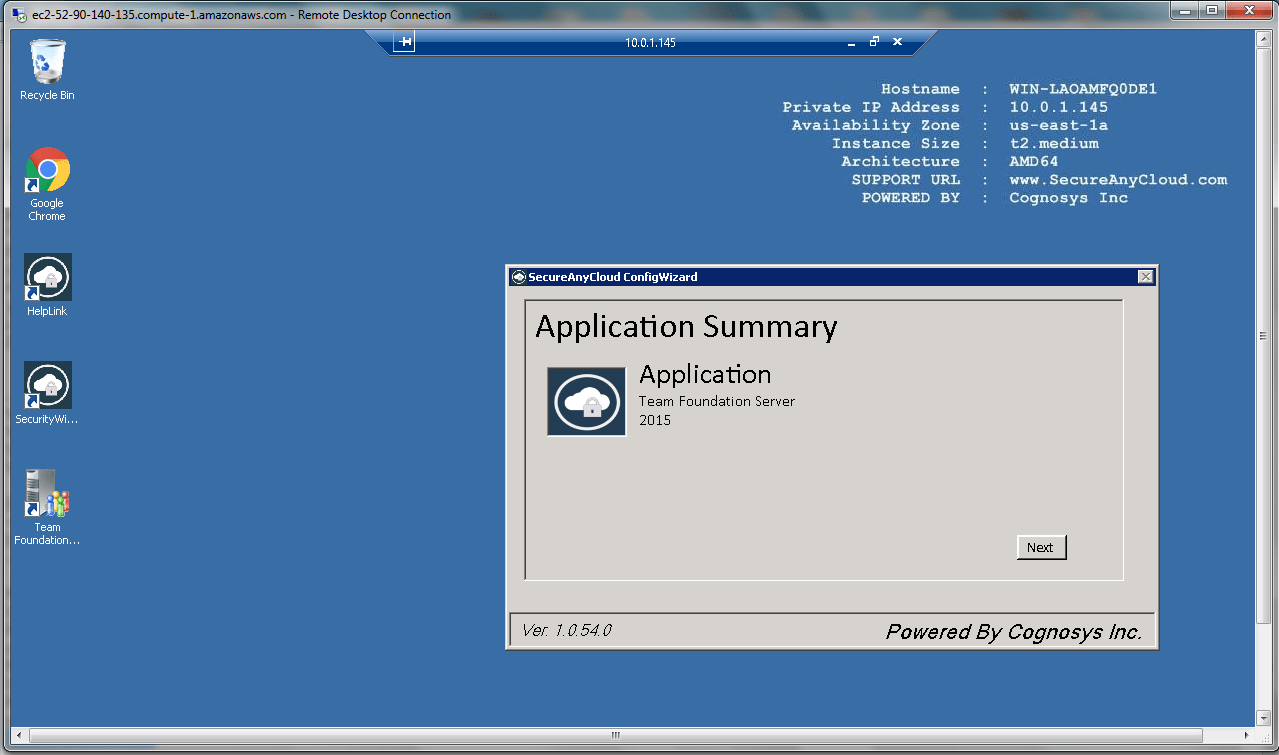Click the Remote Desktop Connection title icon
This screenshot has width=1279, height=755.
click(x=18, y=15)
